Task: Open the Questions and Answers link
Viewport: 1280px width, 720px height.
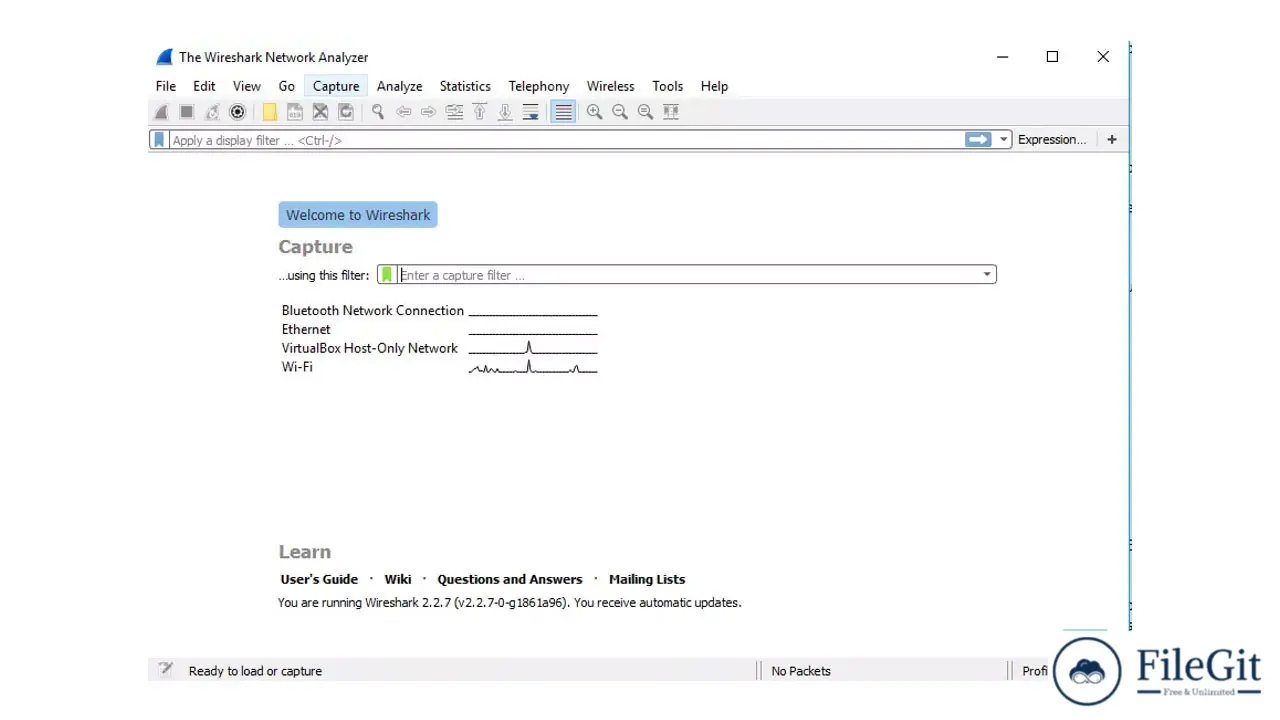Action: coord(510,579)
